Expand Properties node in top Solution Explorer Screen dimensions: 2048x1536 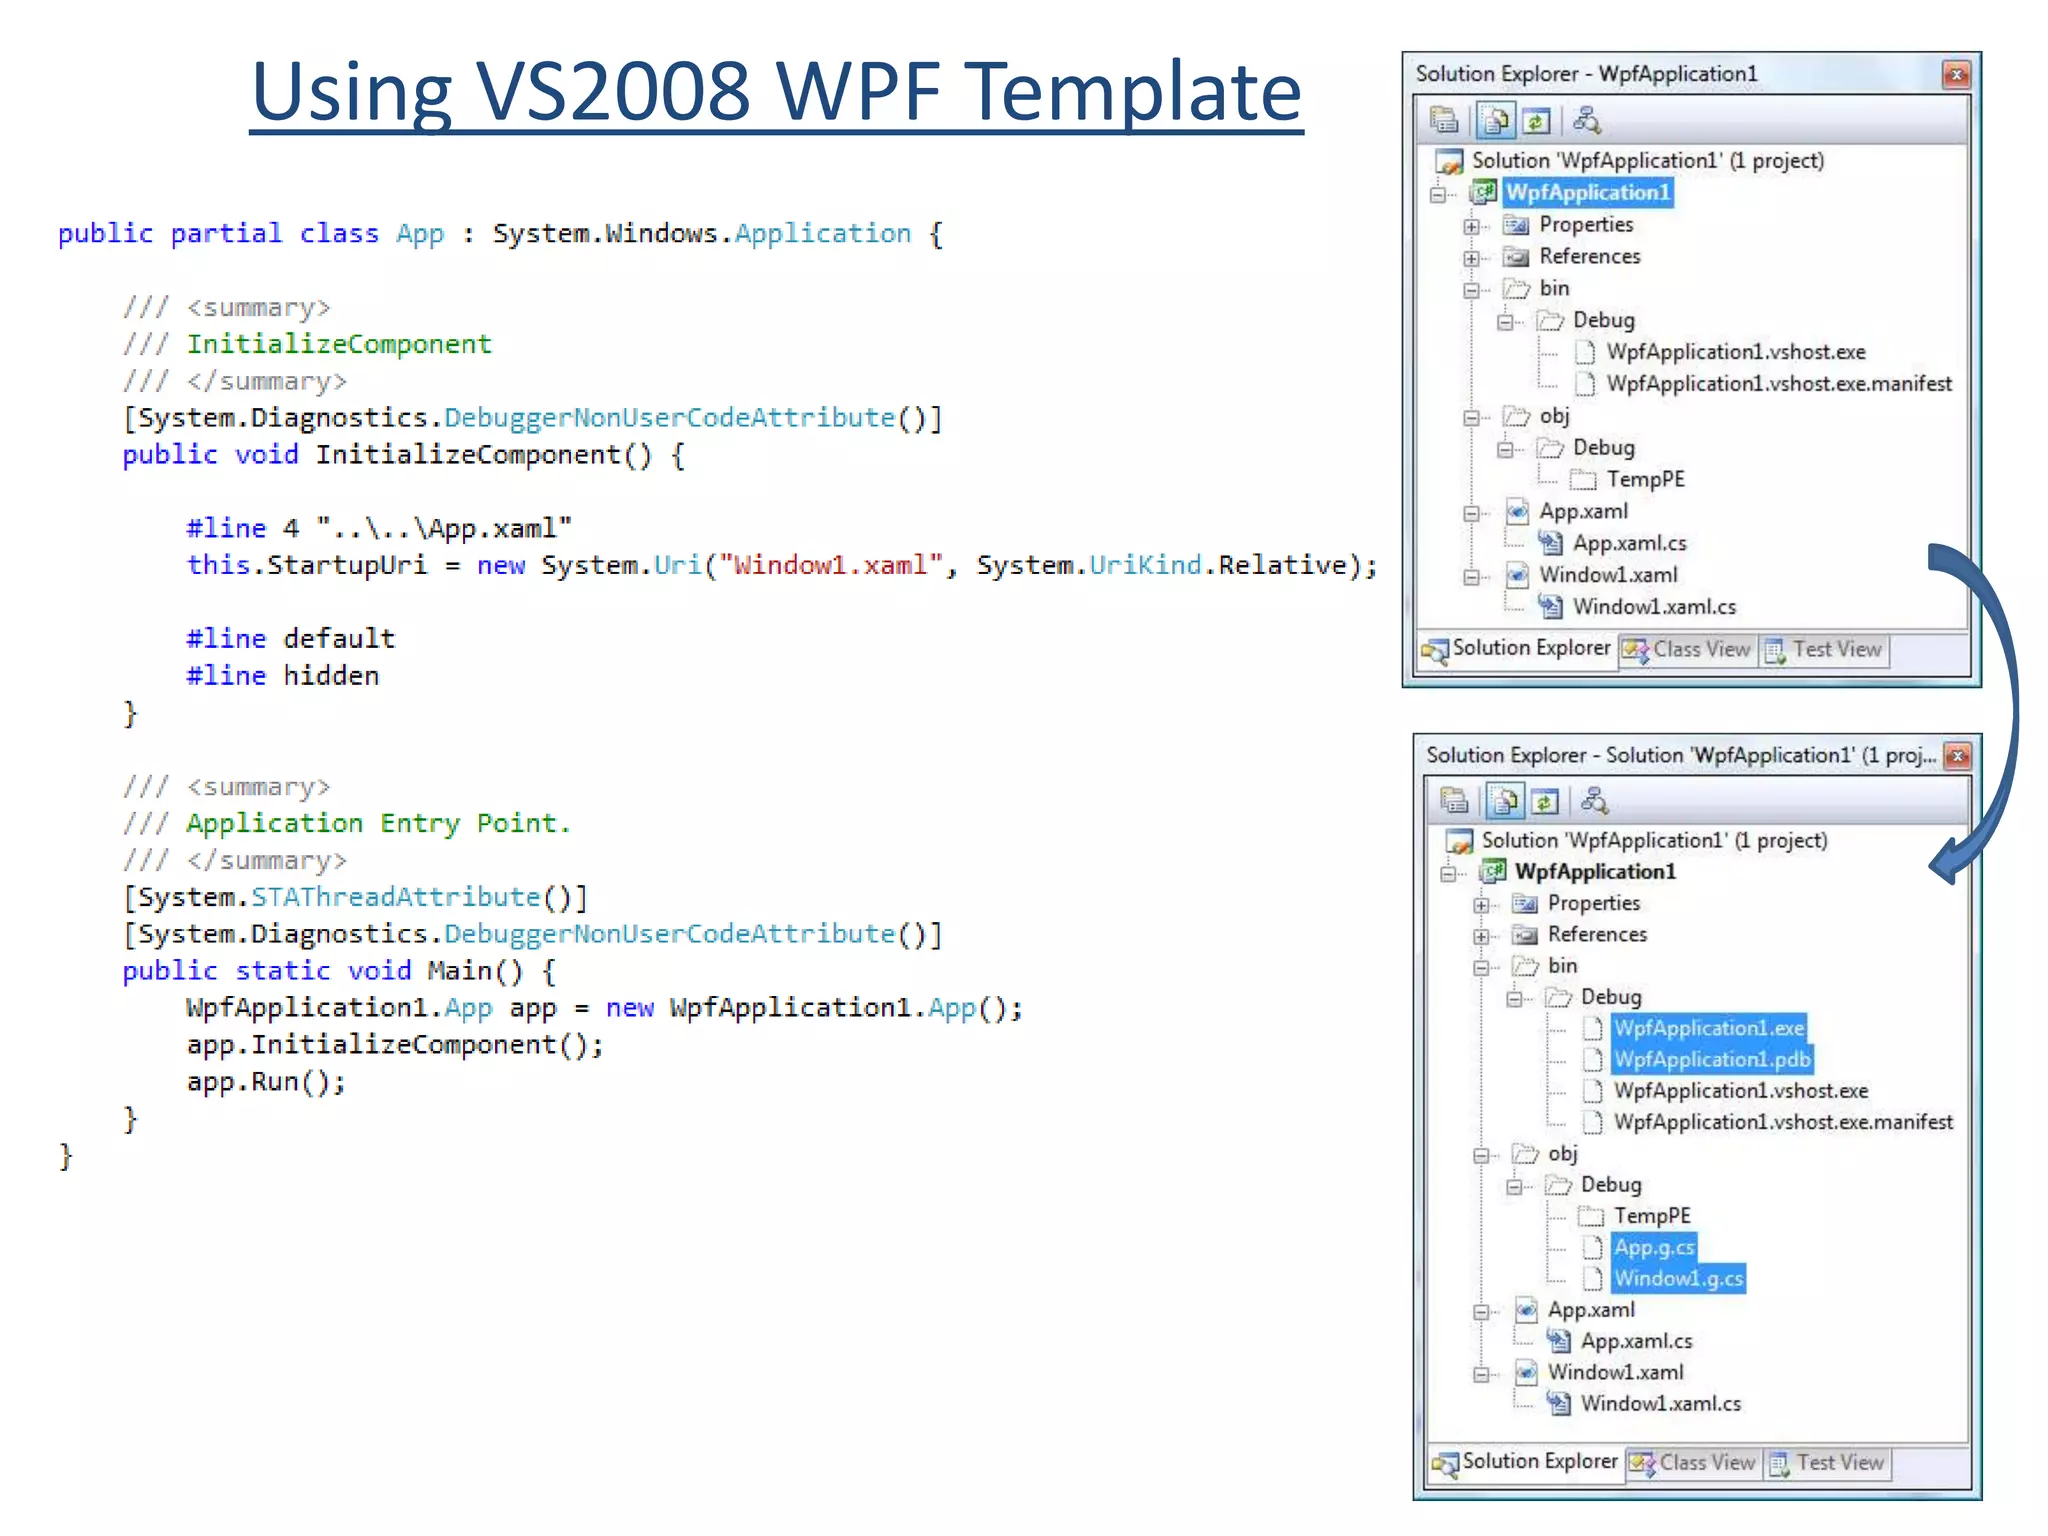(x=1471, y=226)
